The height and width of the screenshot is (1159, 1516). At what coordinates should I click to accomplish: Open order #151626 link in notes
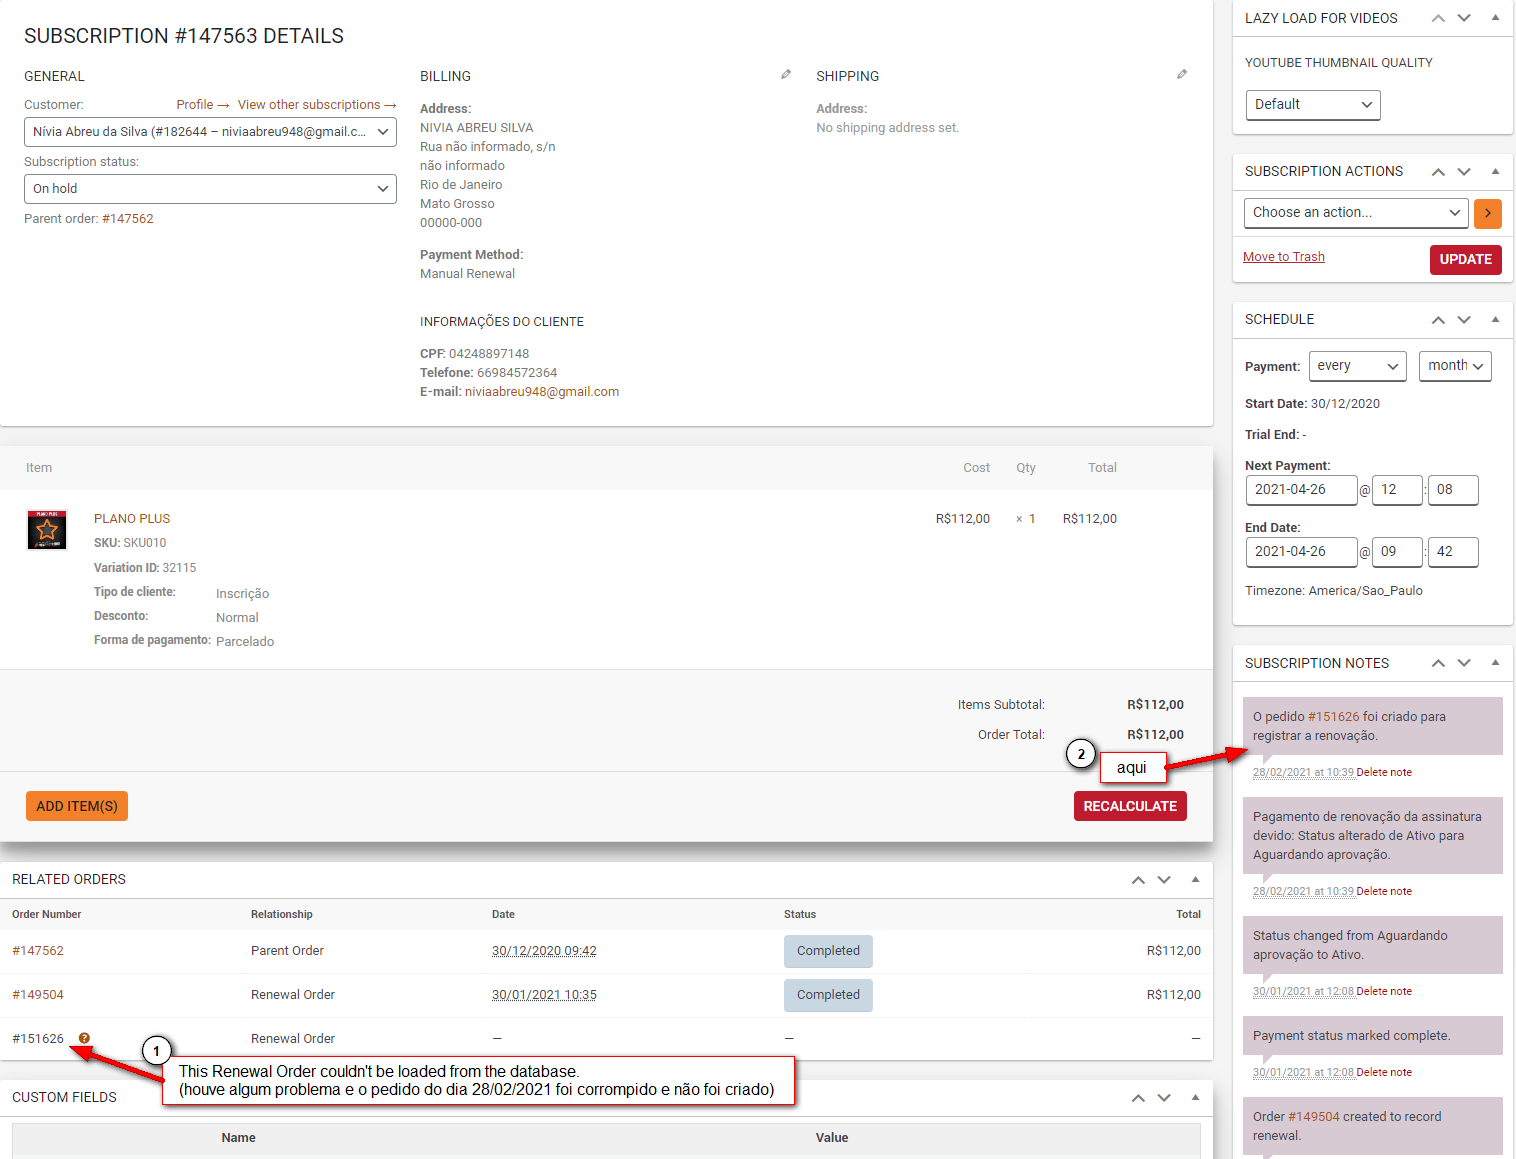tap(1334, 717)
